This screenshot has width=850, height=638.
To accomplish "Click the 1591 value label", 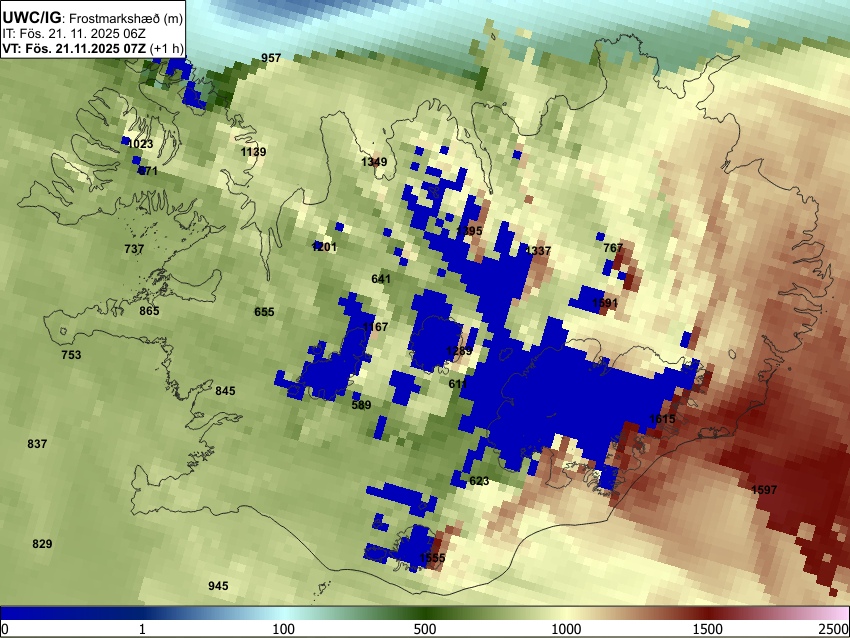I will tap(605, 302).
